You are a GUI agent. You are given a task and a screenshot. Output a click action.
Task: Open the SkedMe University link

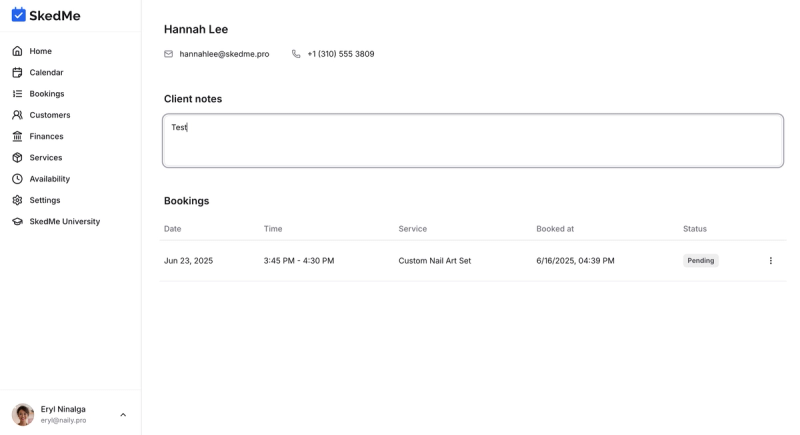pyautogui.click(x=65, y=222)
